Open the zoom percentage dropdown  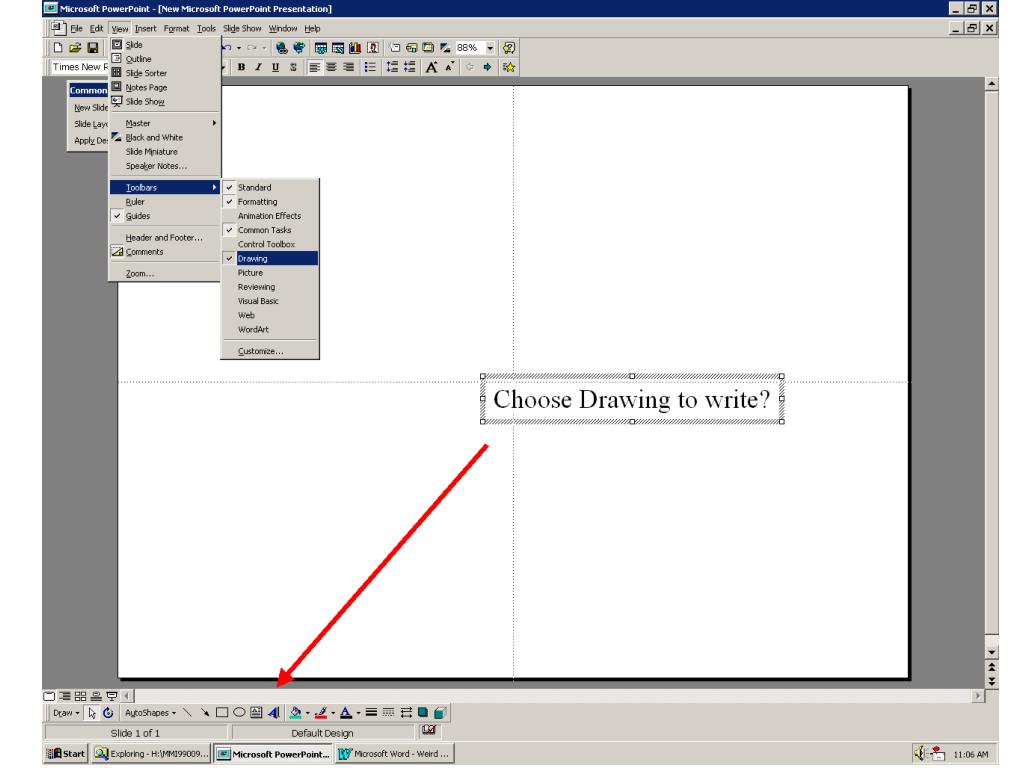490,48
